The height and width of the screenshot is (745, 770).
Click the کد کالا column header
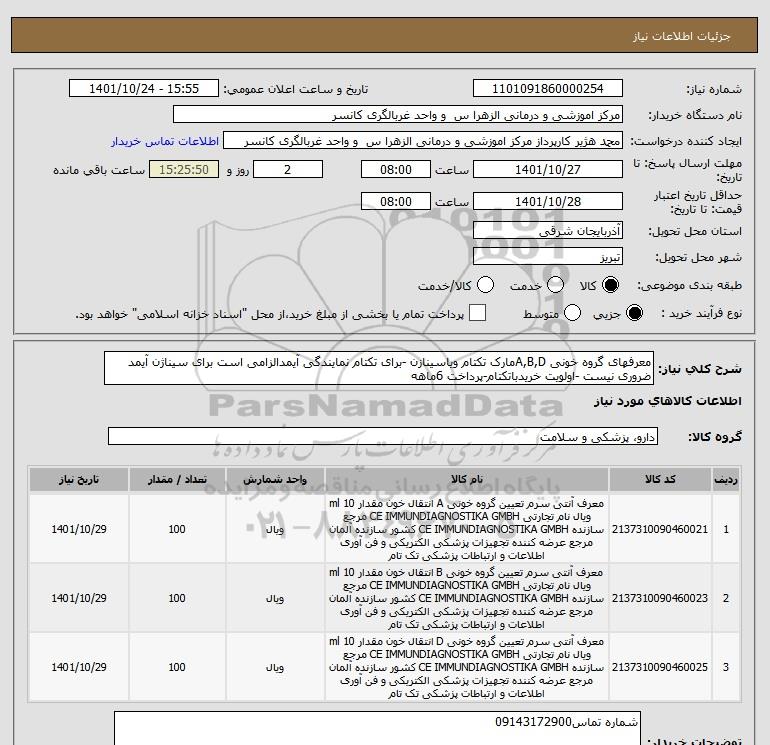[x=660, y=479]
